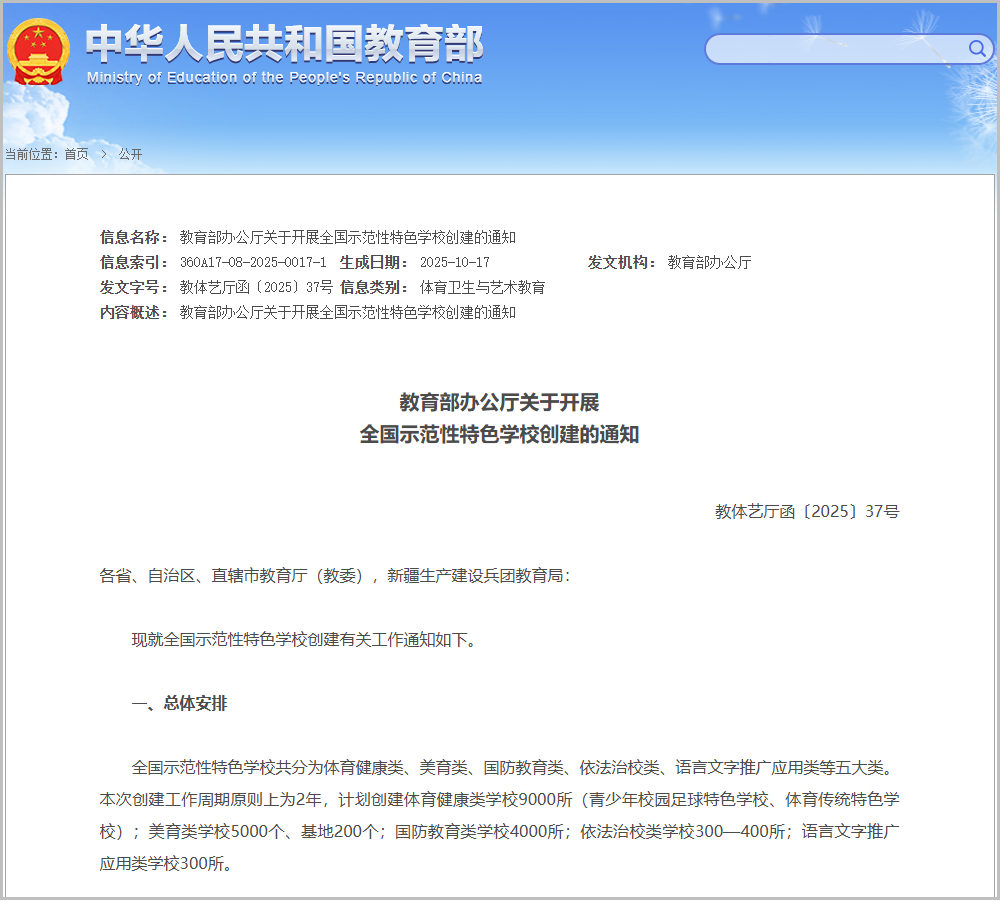1000x901 pixels.
Task: Click the last line 应用类学校300所
Action: pyautogui.click(x=166, y=863)
